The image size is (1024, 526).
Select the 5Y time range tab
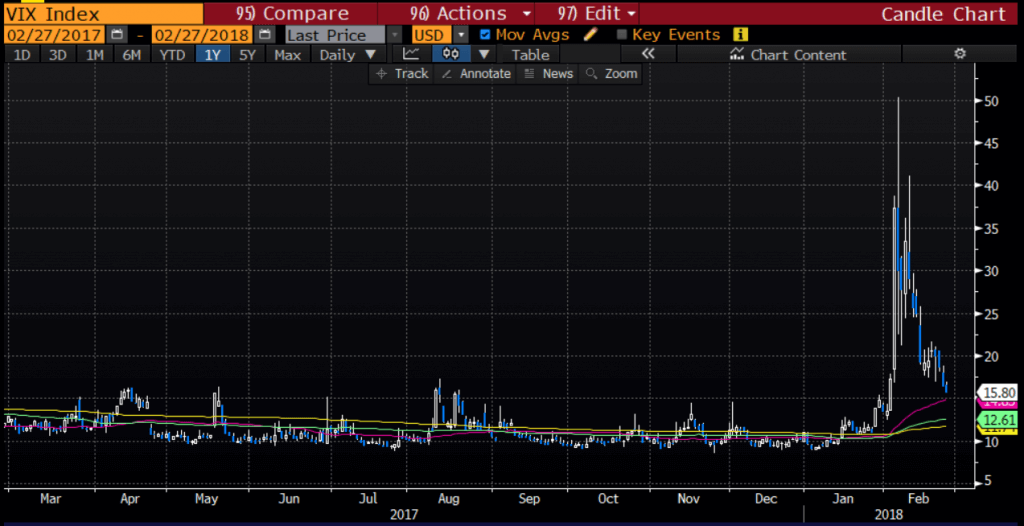point(247,54)
